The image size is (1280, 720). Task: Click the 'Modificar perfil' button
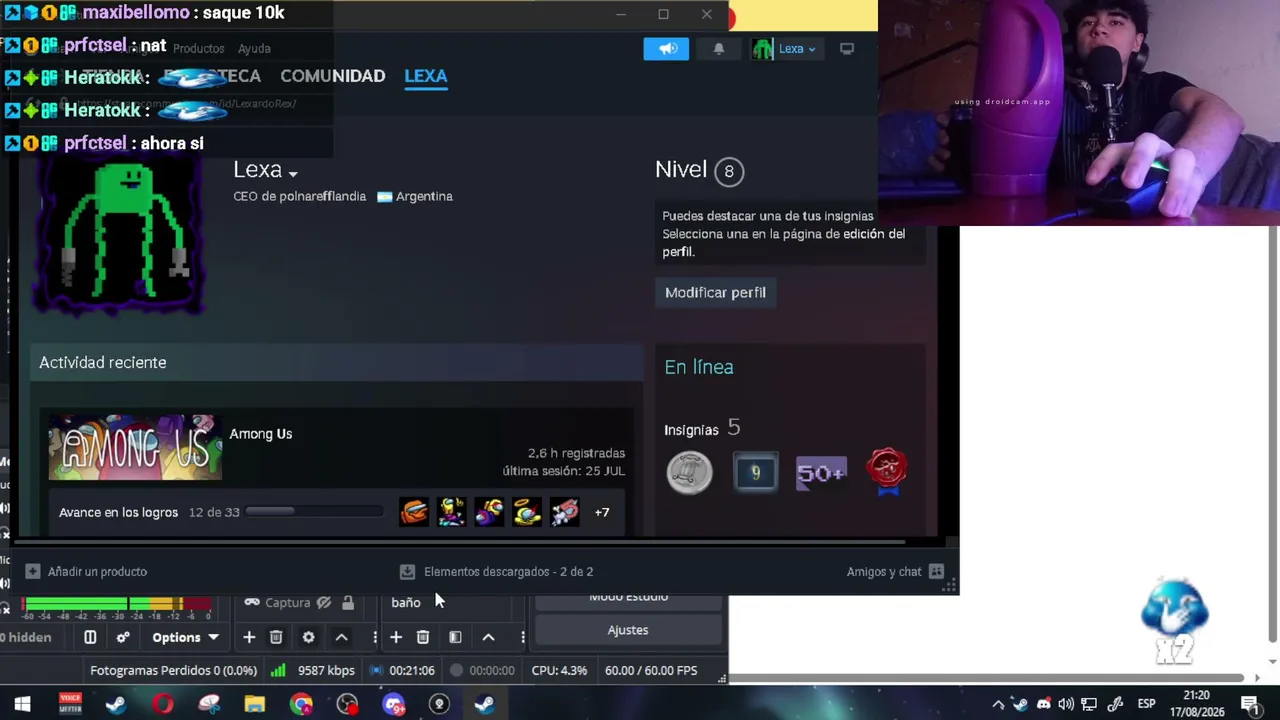coord(715,292)
